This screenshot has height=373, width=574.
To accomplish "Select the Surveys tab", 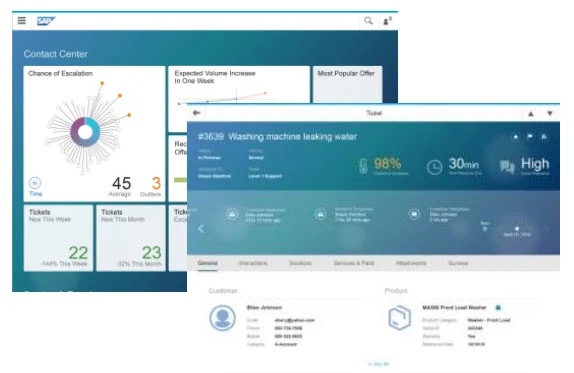I will click(458, 263).
